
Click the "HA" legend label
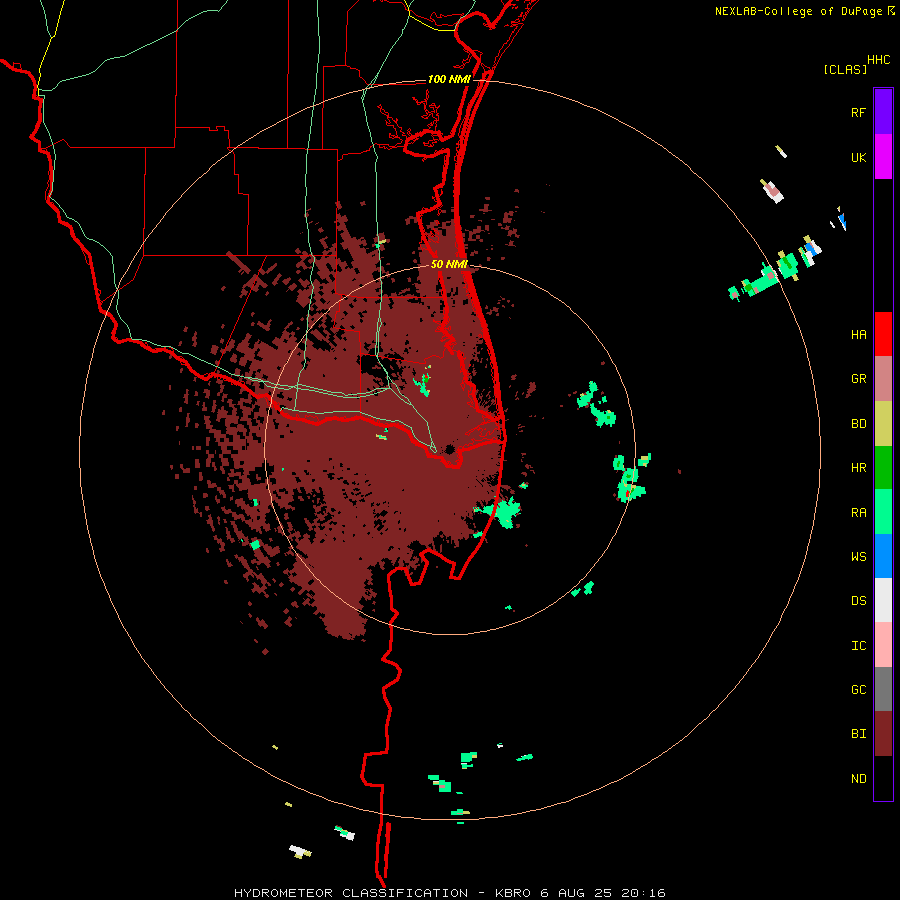[x=859, y=334]
